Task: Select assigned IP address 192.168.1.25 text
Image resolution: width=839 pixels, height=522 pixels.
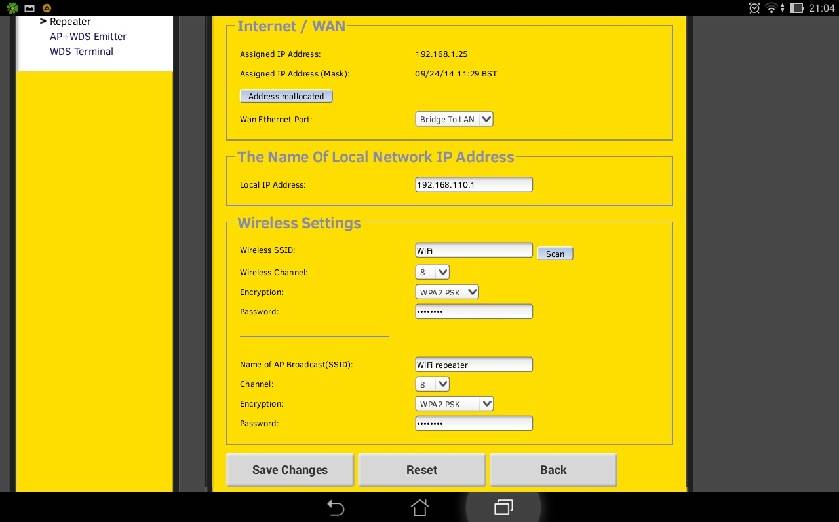Action: [441, 54]
